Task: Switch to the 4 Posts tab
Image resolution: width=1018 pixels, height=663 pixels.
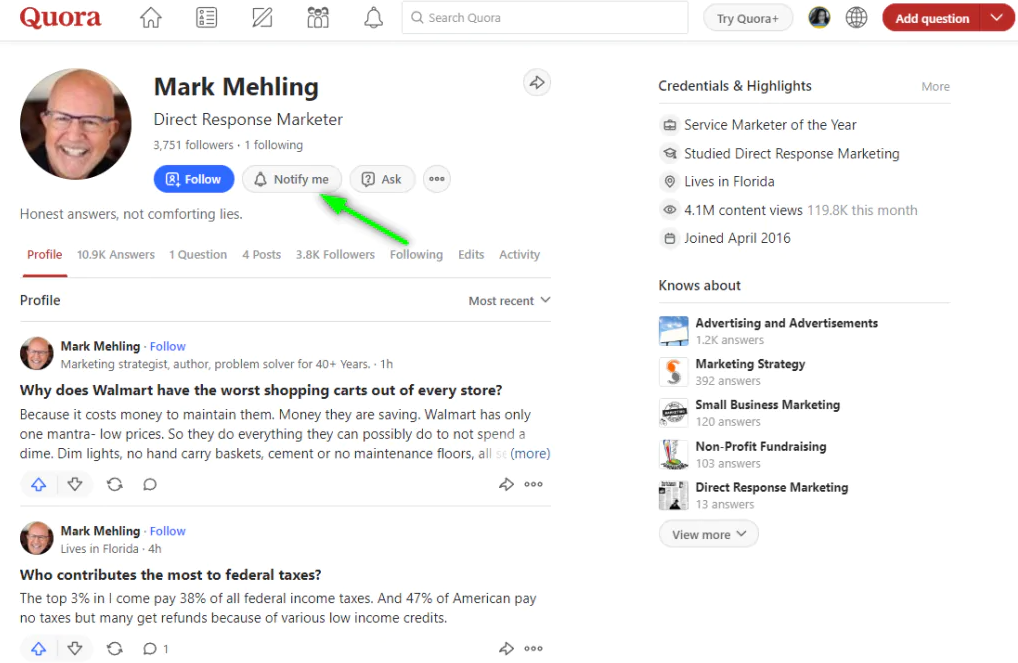Action: tap(261, 255)
